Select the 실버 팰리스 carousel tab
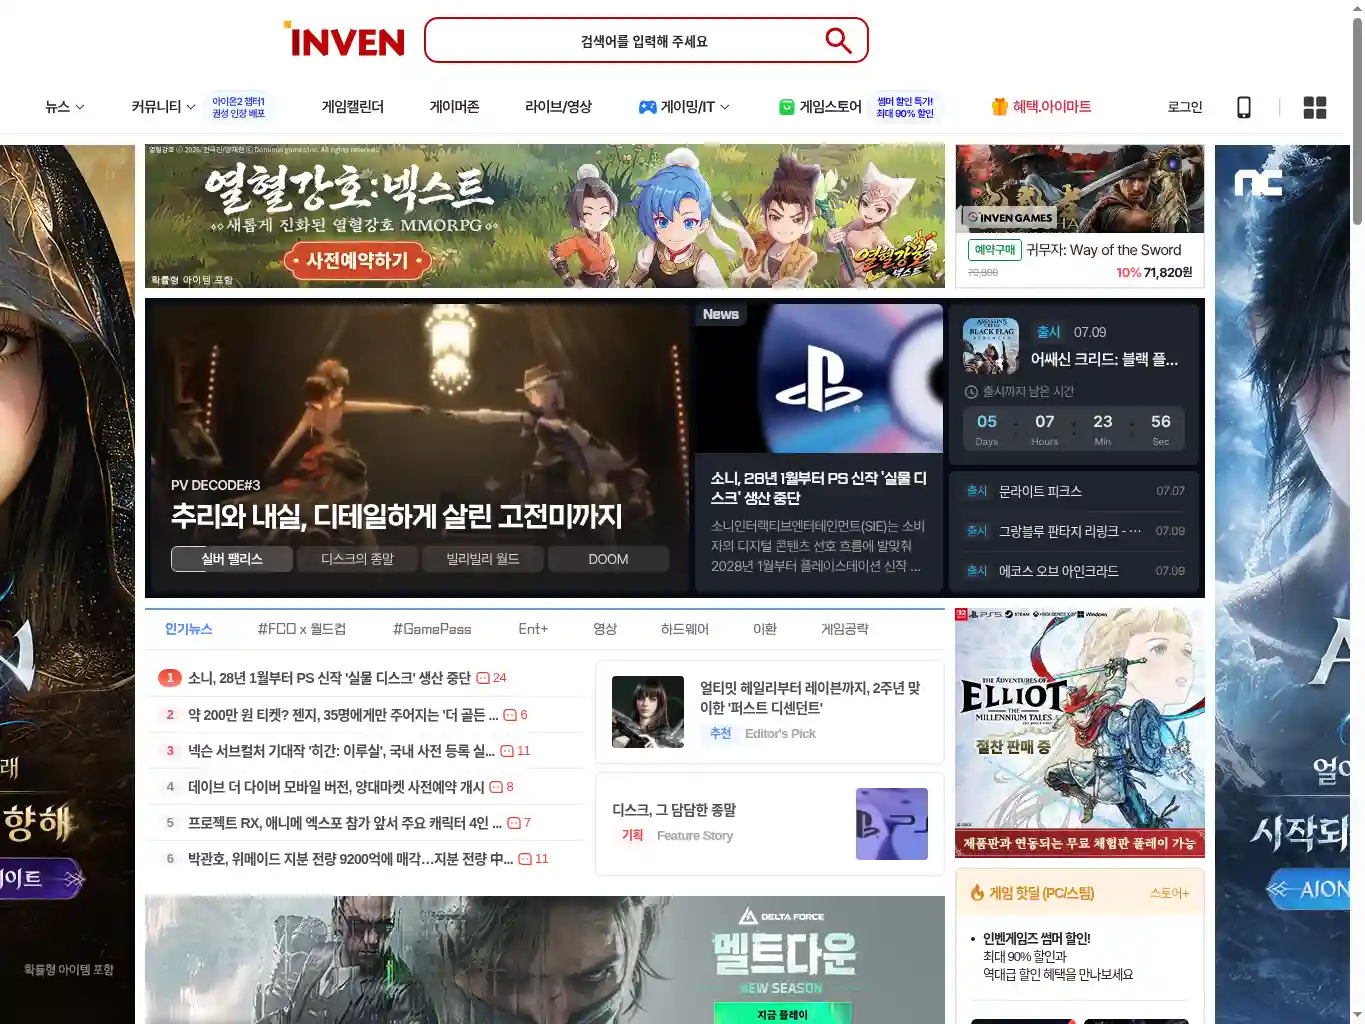Screen dimensions: 1365x1024 (232, 559)
